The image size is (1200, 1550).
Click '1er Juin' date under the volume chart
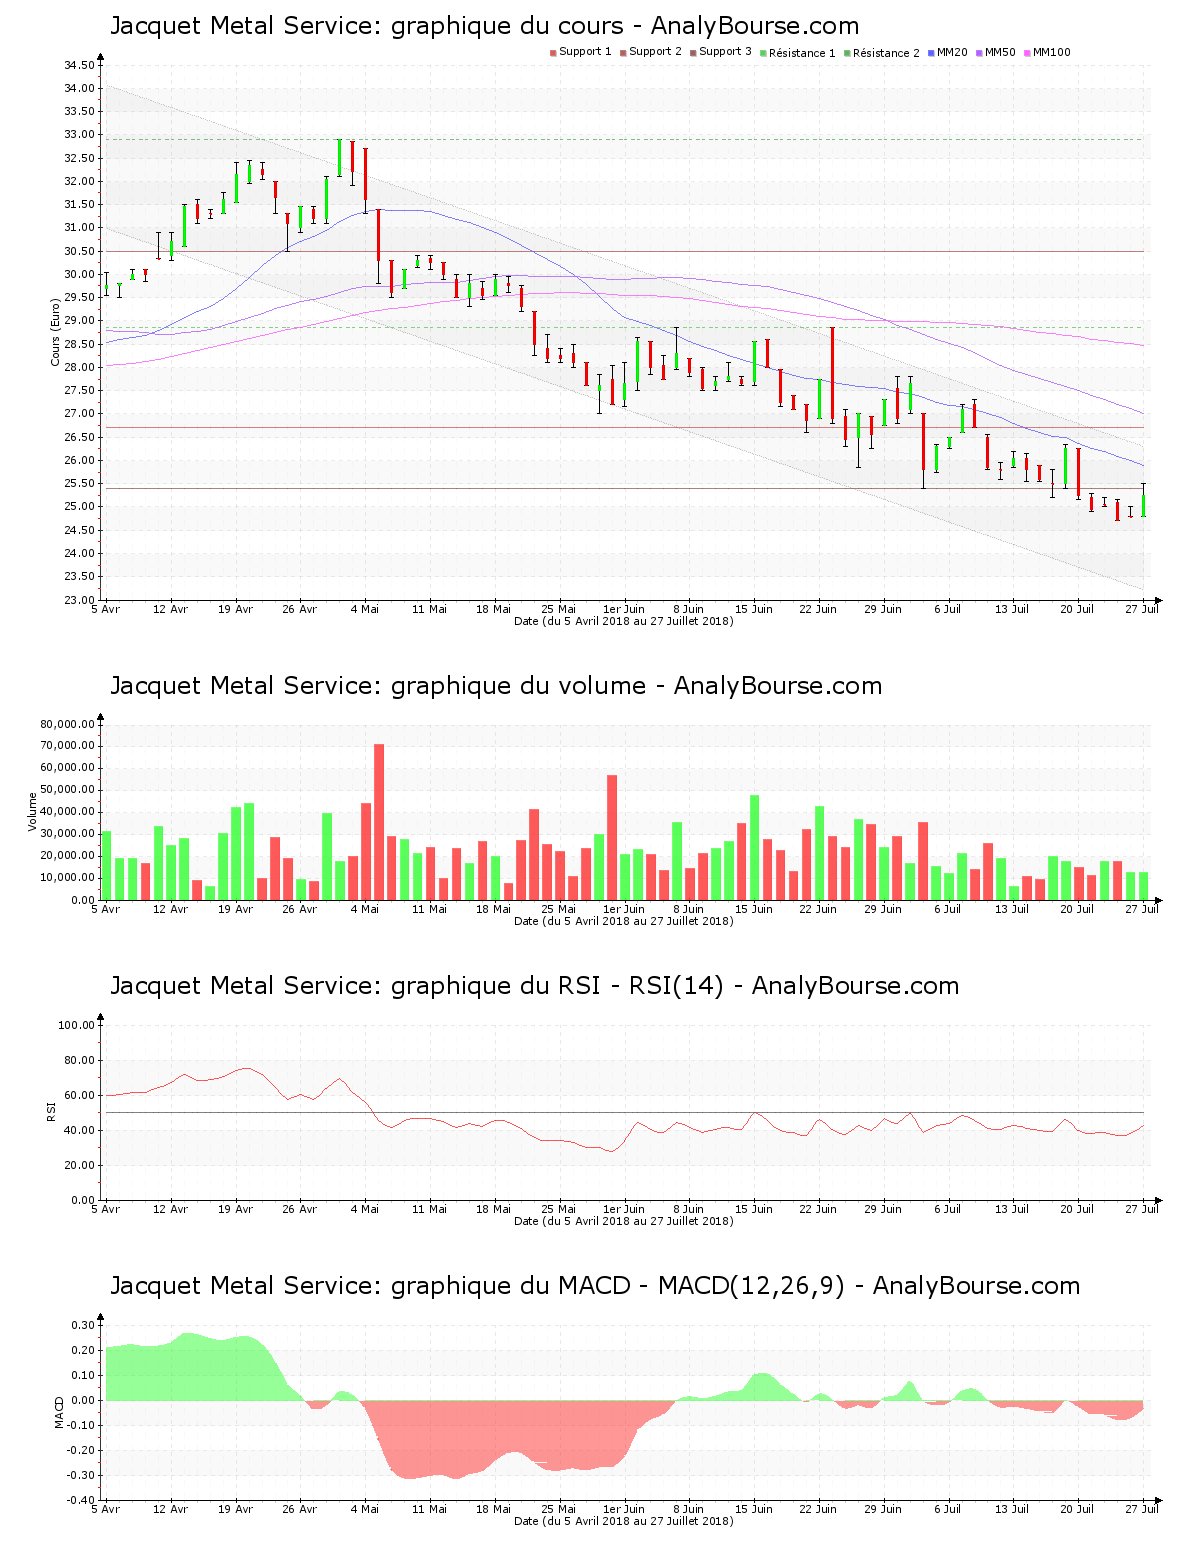coord(624,909)
